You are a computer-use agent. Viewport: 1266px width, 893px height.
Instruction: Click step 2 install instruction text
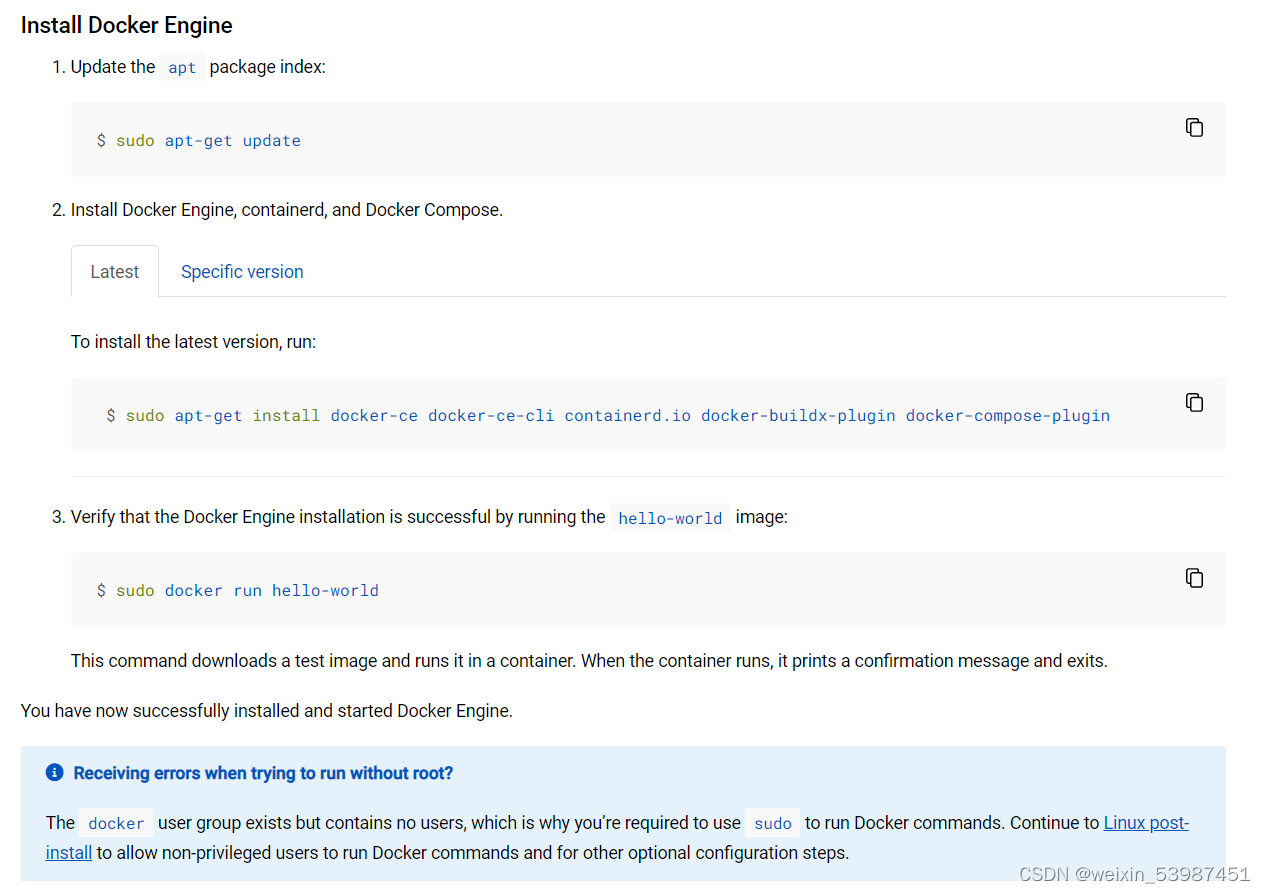click(x=287, y=209)
